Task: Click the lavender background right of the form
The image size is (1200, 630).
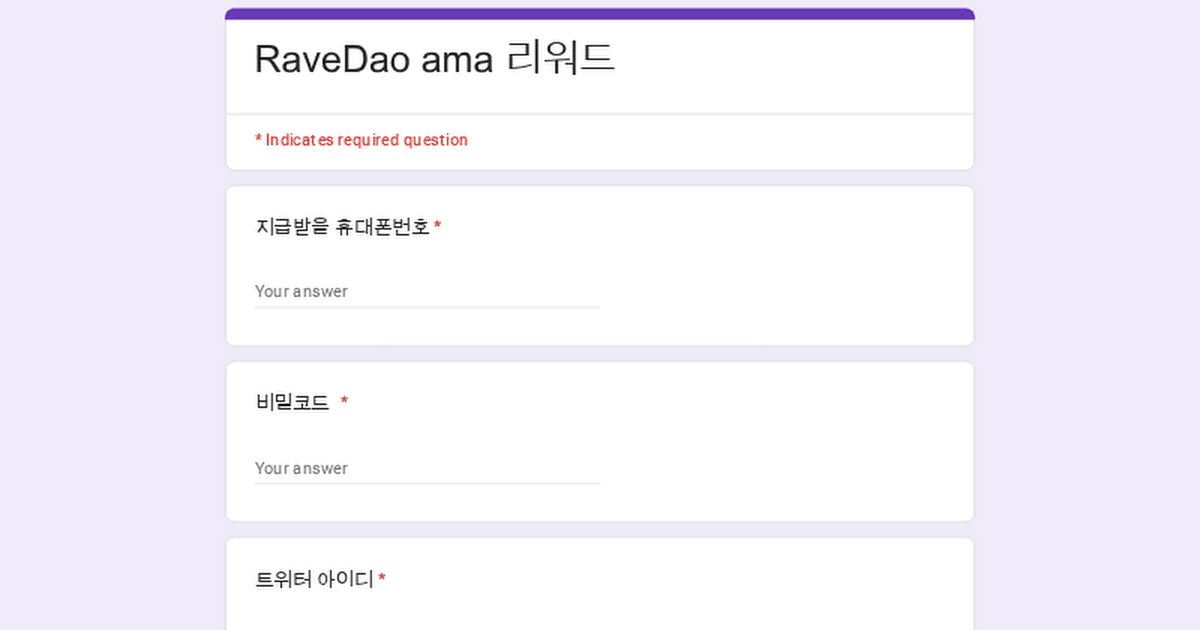Action: point(1090,320)
